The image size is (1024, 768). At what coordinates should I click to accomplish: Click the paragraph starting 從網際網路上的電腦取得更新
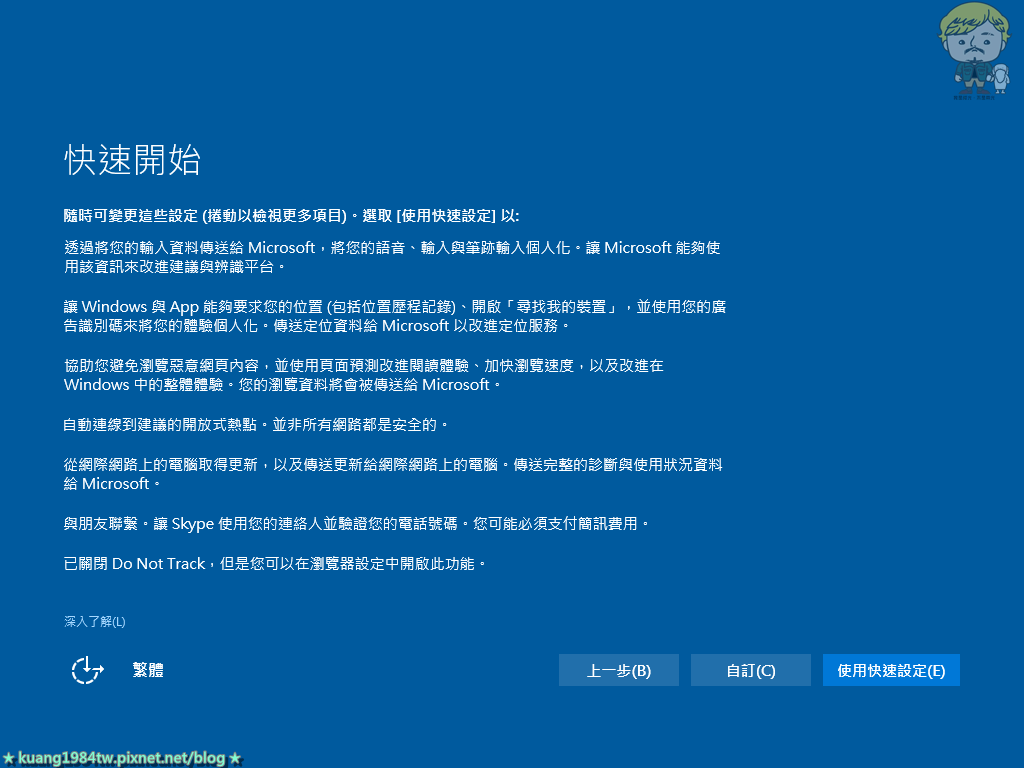point(393,474)
